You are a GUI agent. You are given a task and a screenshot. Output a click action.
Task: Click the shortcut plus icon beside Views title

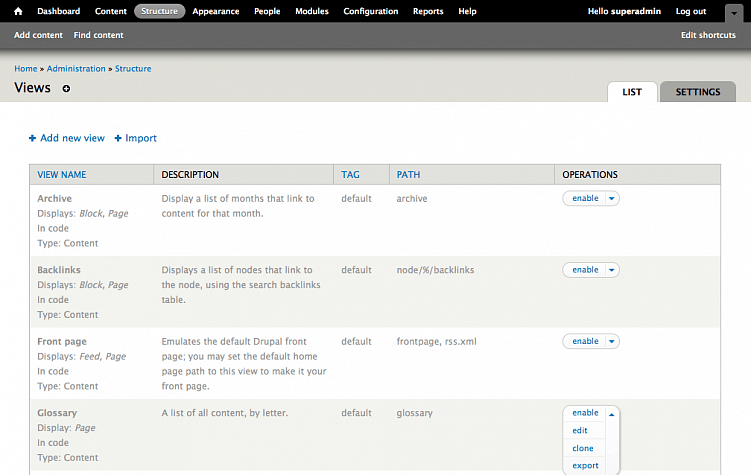coord(67,89)
